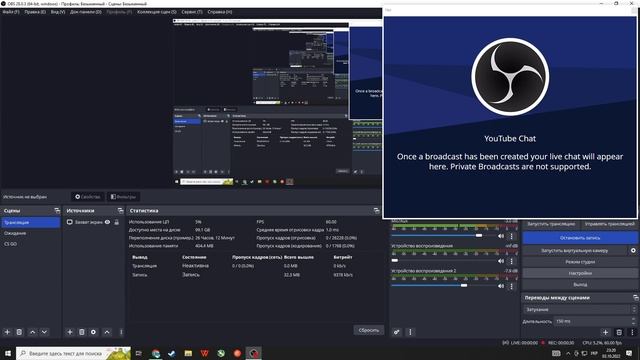
Task: Click the transition duration input field
Action: tap(592, 321)
